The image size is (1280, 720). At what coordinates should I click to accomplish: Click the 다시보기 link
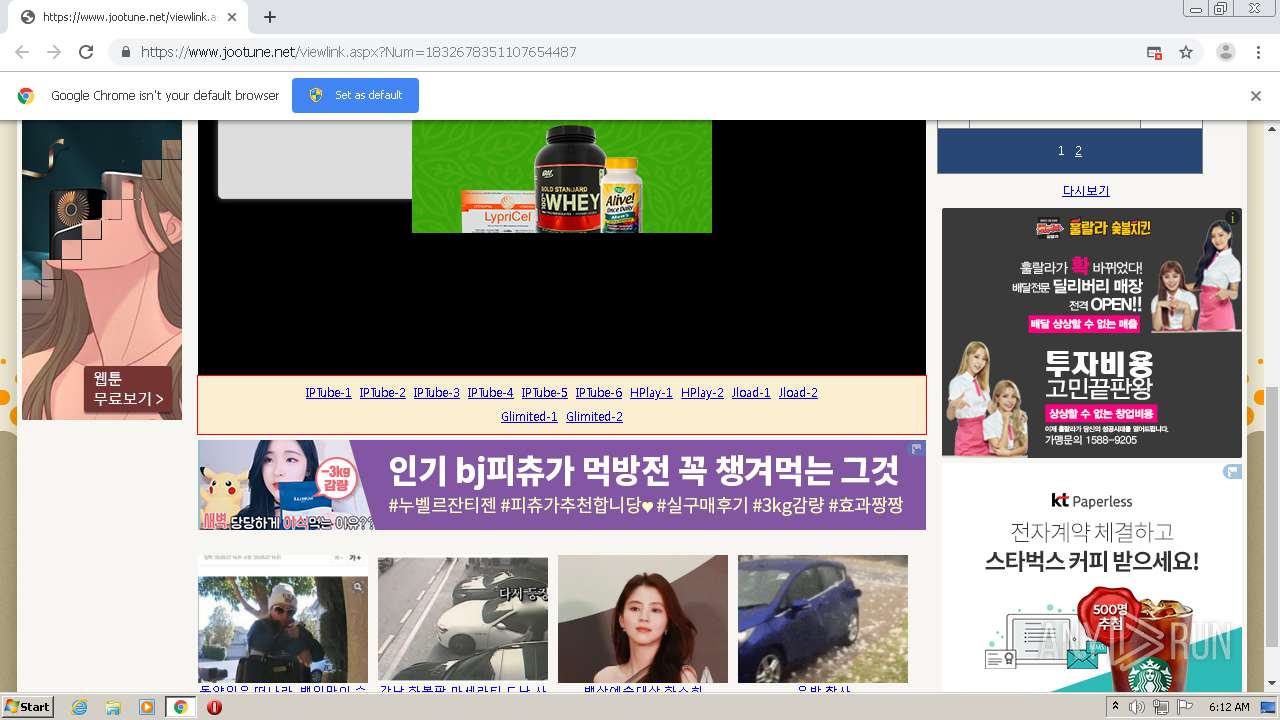click(1085, 191)
